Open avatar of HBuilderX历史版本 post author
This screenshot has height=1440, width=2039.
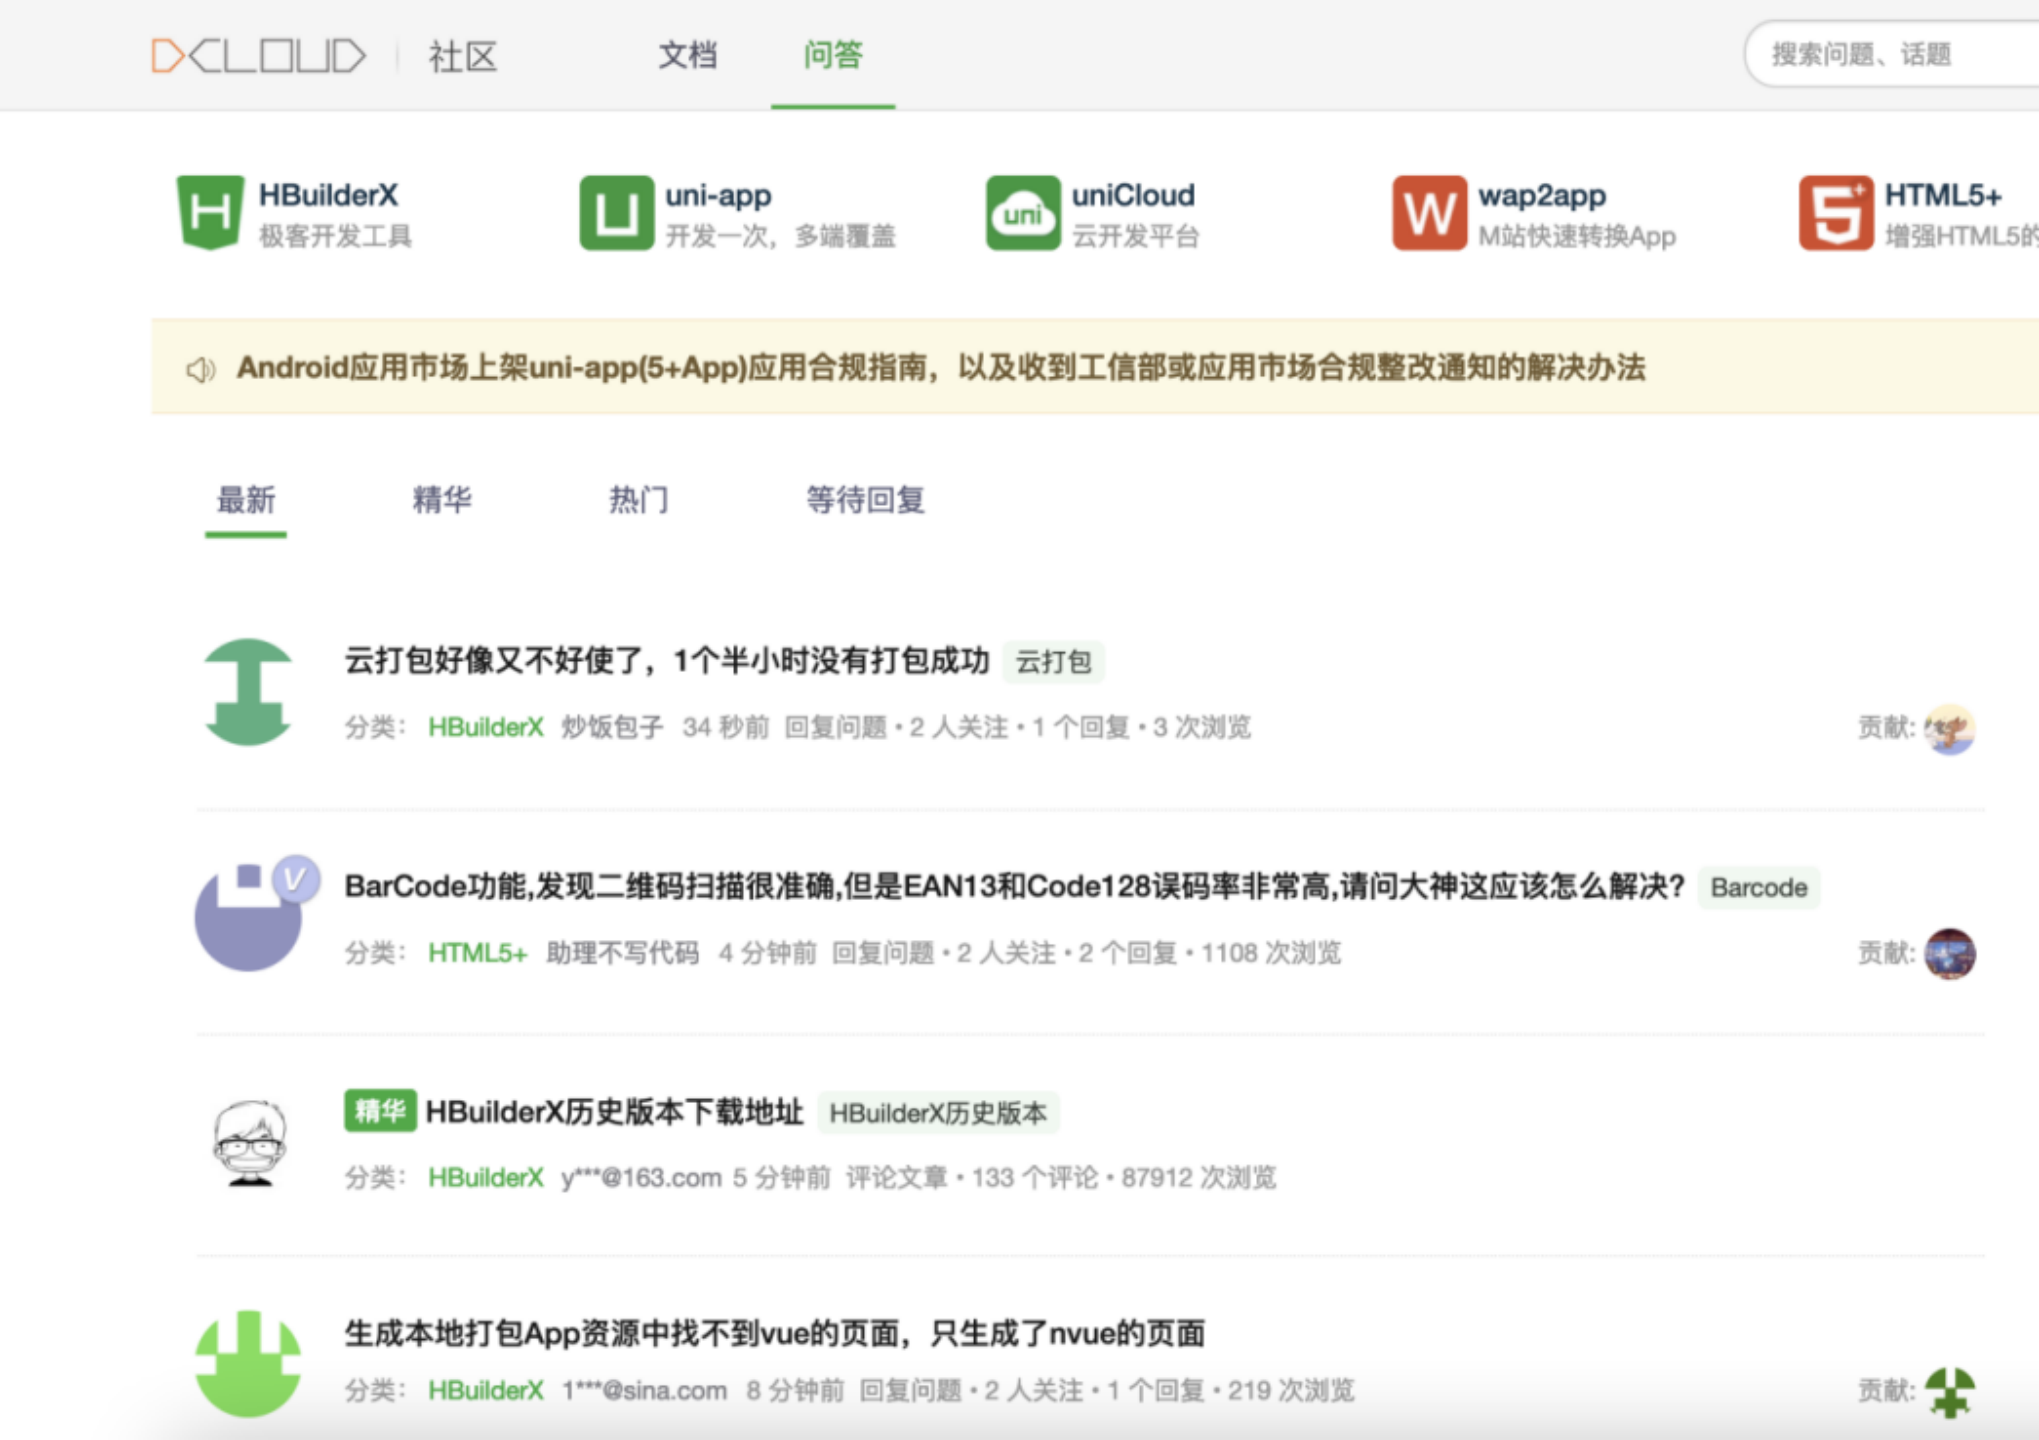tap(250, 1142)
